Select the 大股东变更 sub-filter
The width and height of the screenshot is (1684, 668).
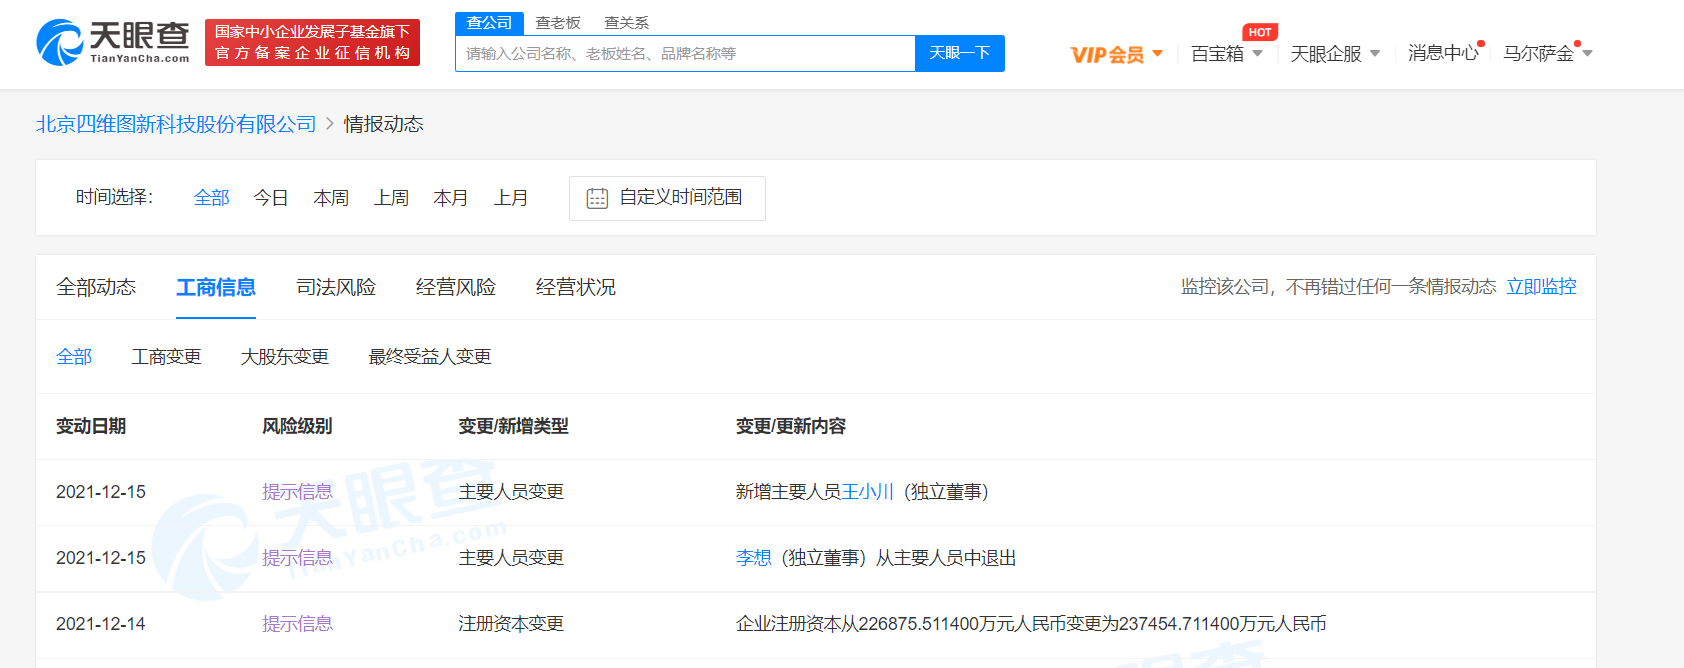coord(285,357)
